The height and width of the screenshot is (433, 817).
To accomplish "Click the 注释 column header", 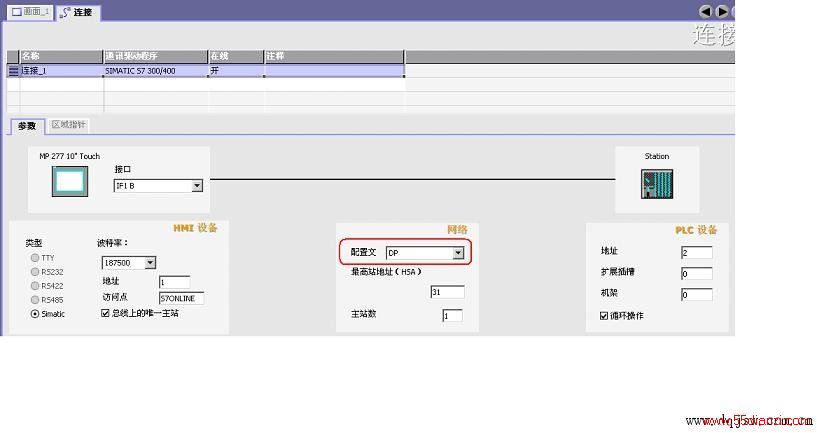I will [x=334, y=56].
